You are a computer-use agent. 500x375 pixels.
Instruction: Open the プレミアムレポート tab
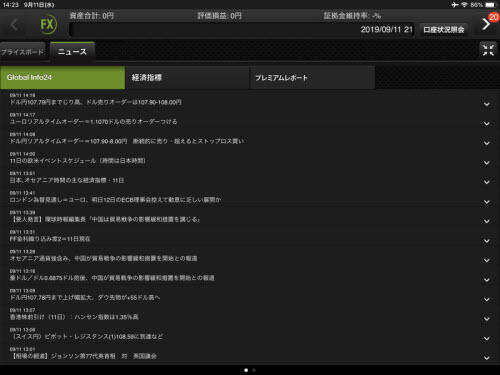tap(312, 77)
